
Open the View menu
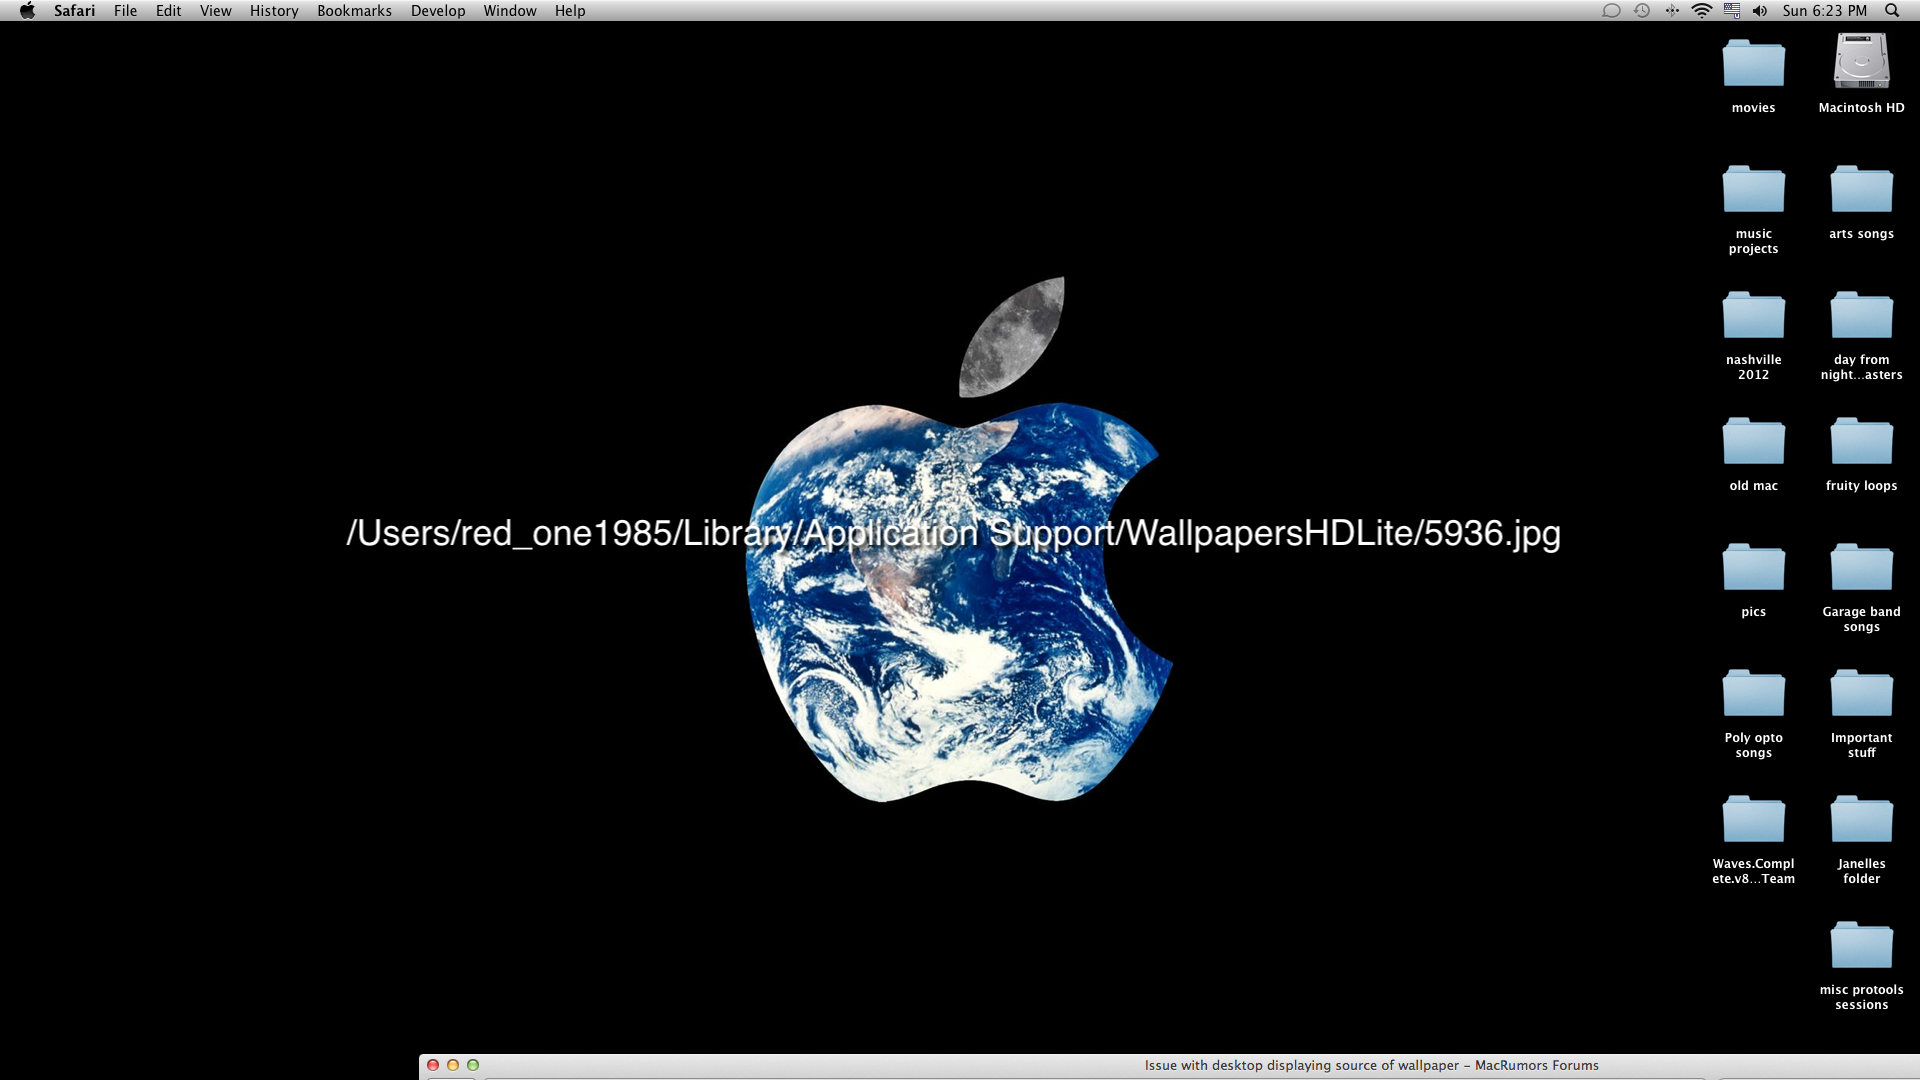click(x=215, y=11)
